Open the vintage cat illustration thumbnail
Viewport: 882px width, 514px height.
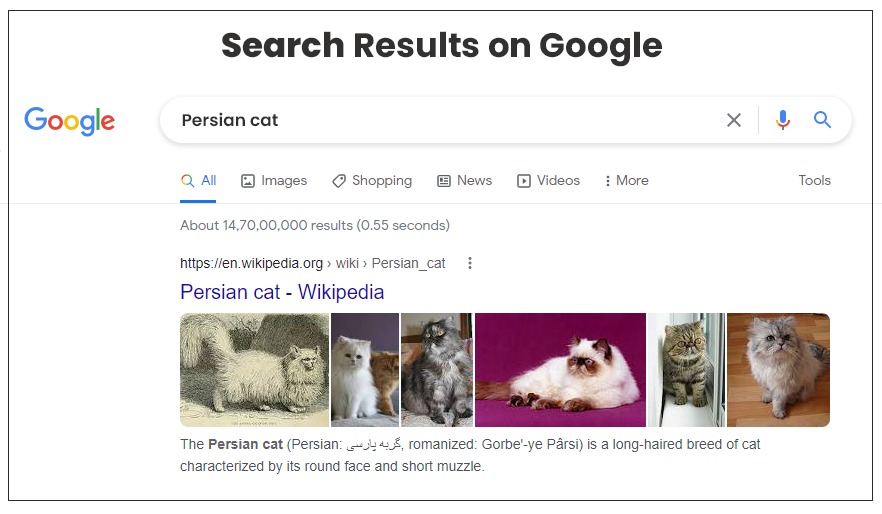(x=254, y=370)
